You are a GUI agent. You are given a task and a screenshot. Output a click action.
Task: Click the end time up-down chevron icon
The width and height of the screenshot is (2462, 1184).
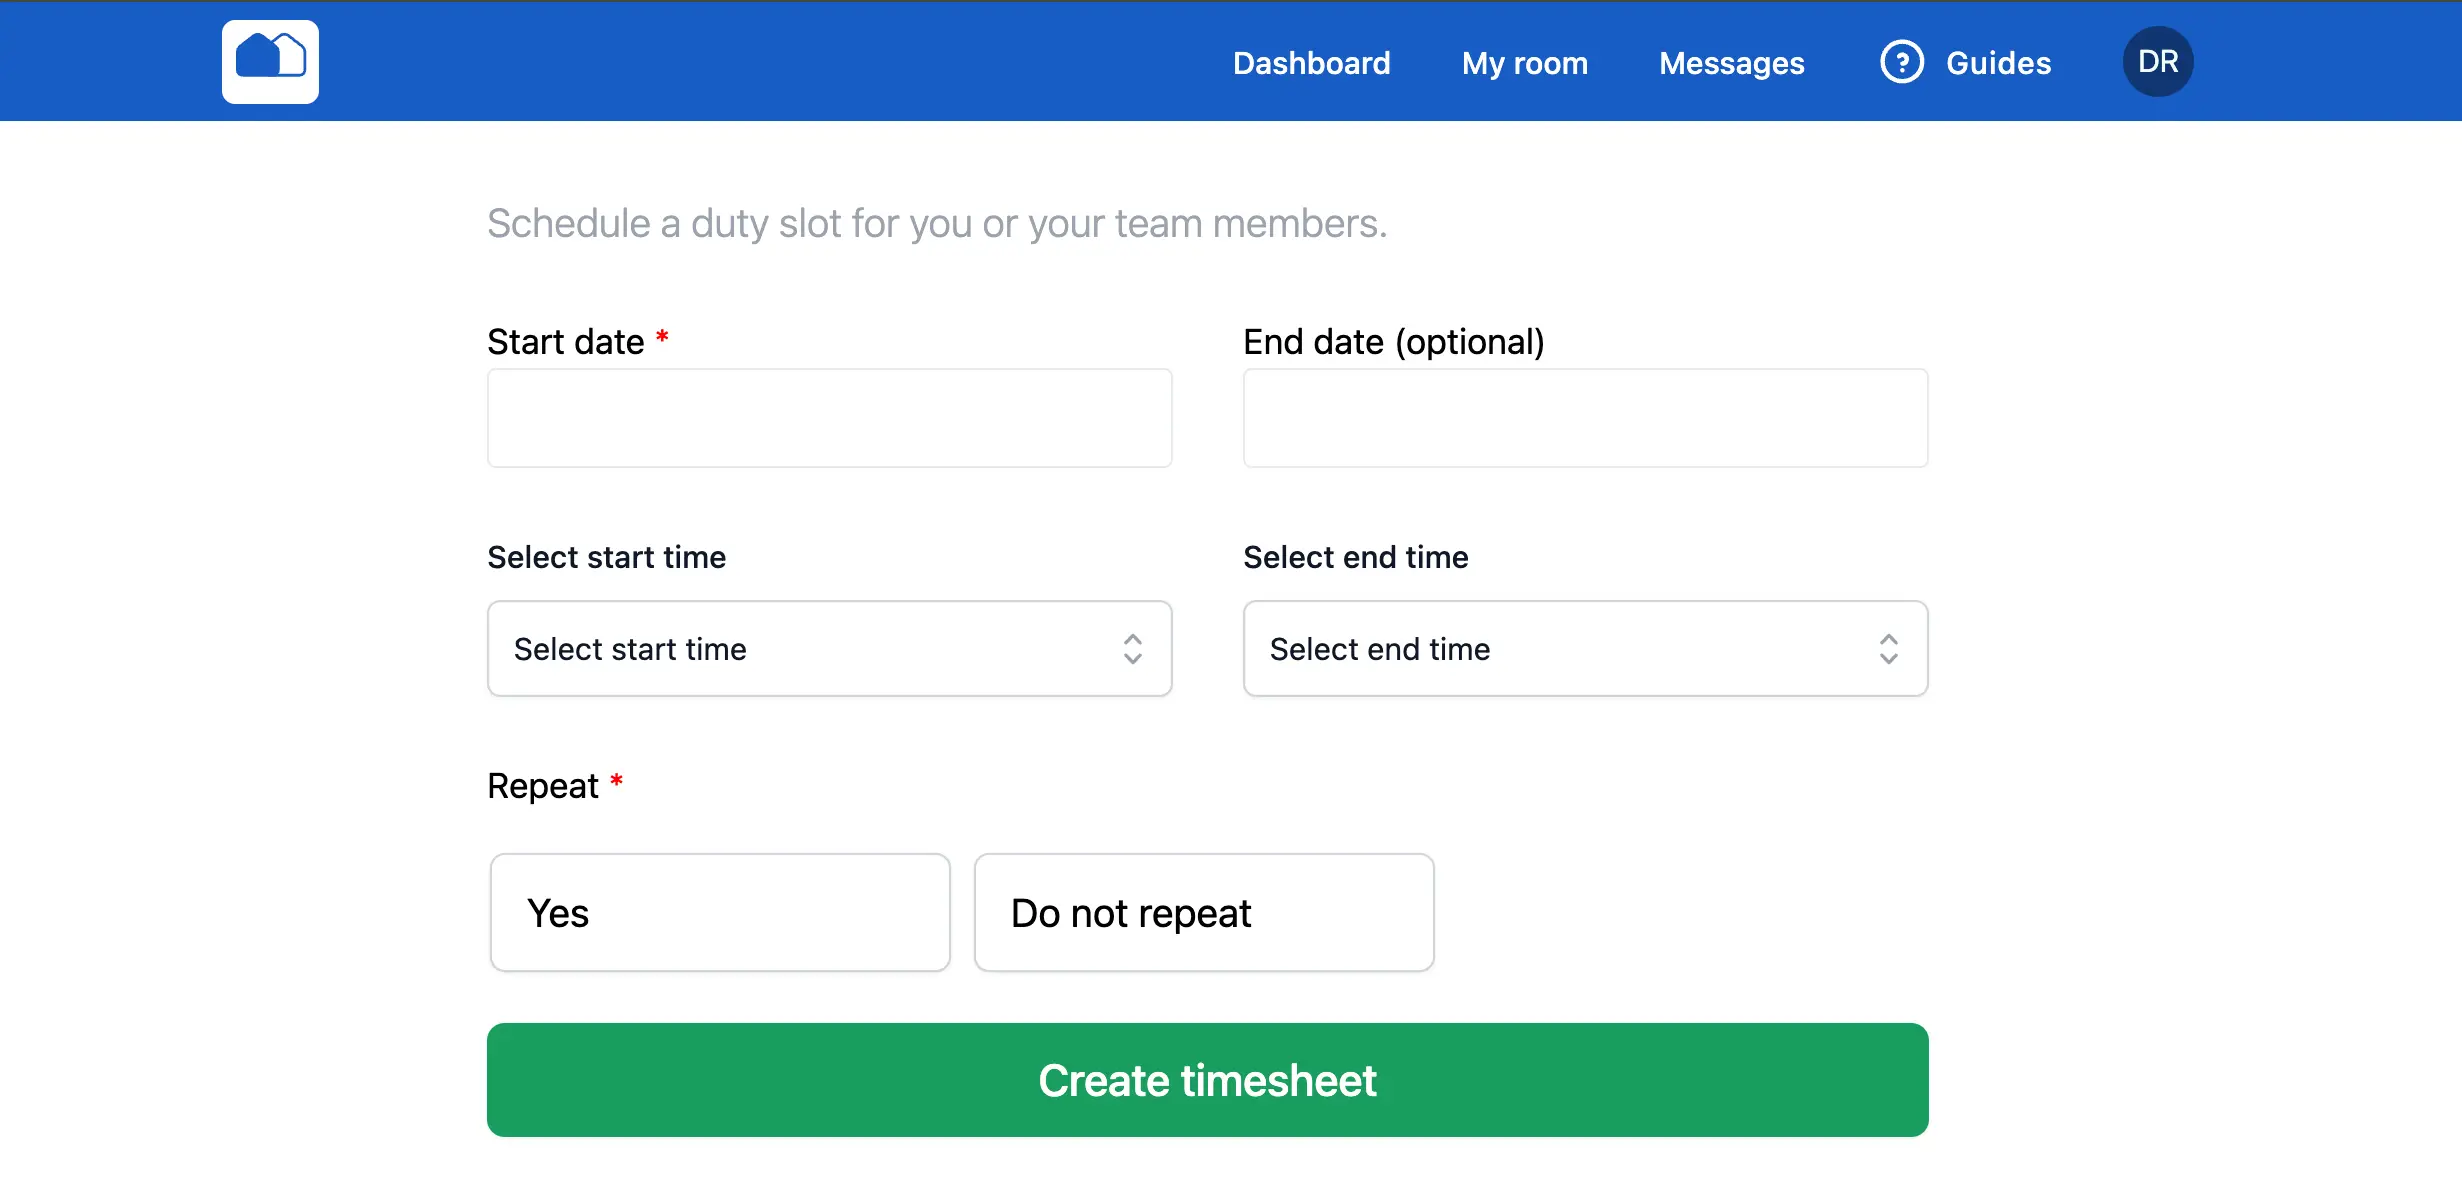(x=1888, y=649)
